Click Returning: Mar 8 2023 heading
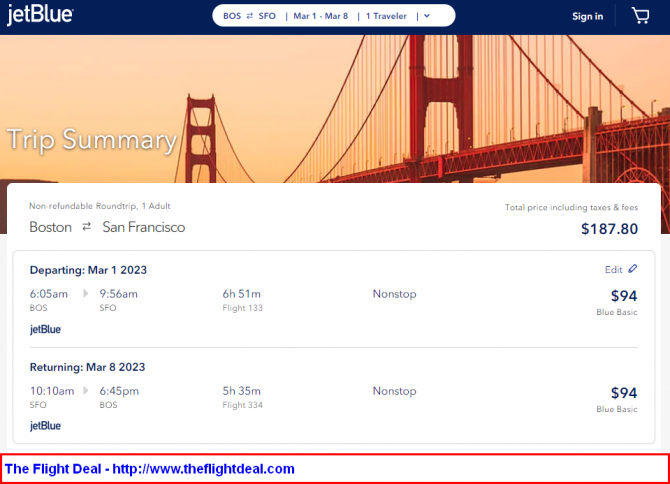Viewport: 670px width, 484px height. pos(87,367)
